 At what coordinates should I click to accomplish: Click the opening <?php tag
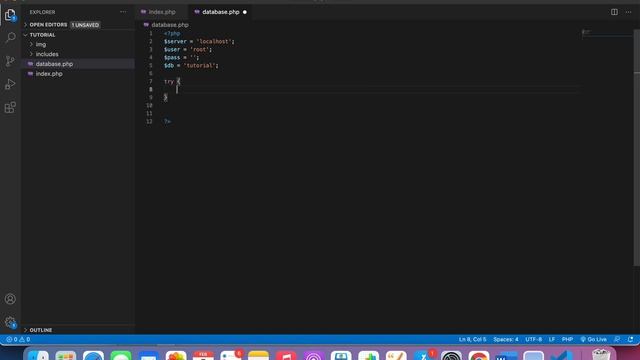pyautogui.click(x=172, y=33)
